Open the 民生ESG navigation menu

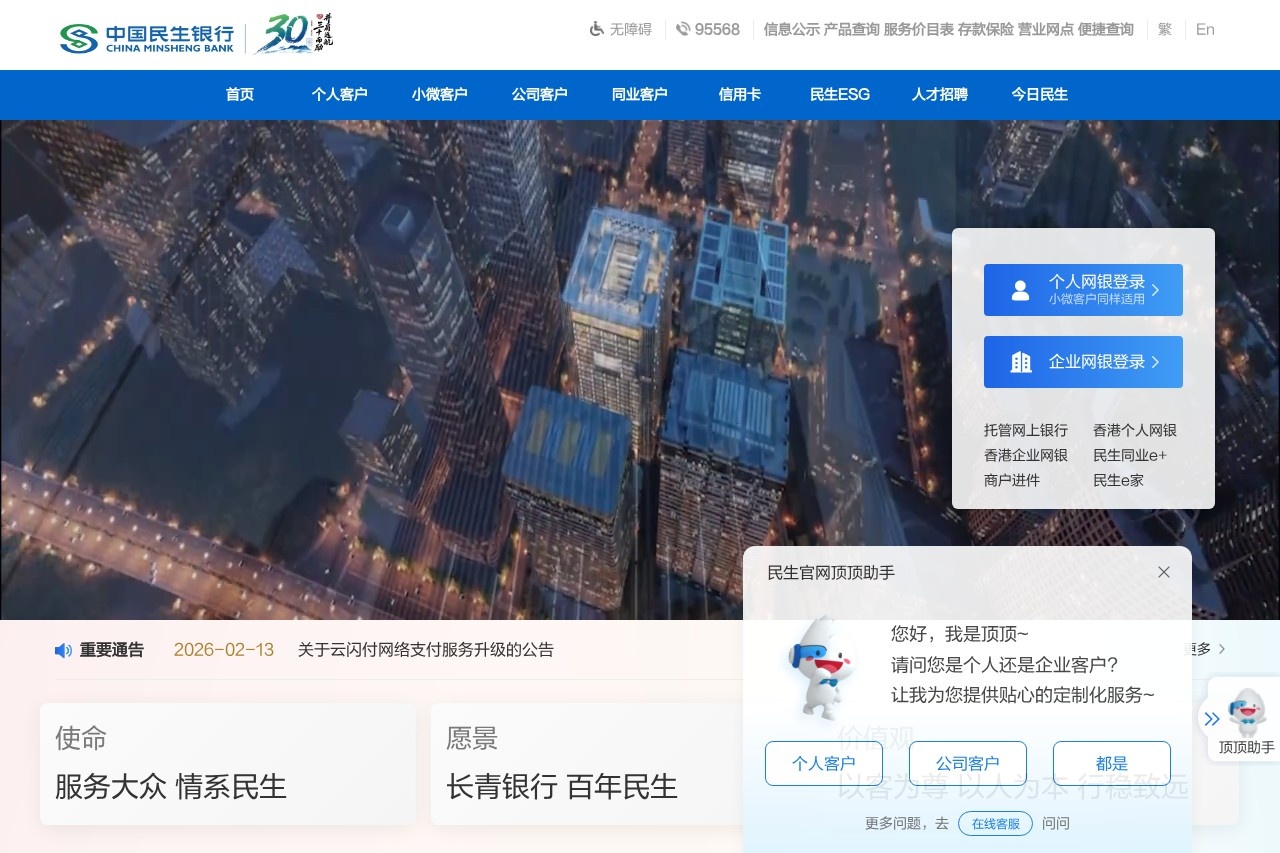click(x=840, y=94)
